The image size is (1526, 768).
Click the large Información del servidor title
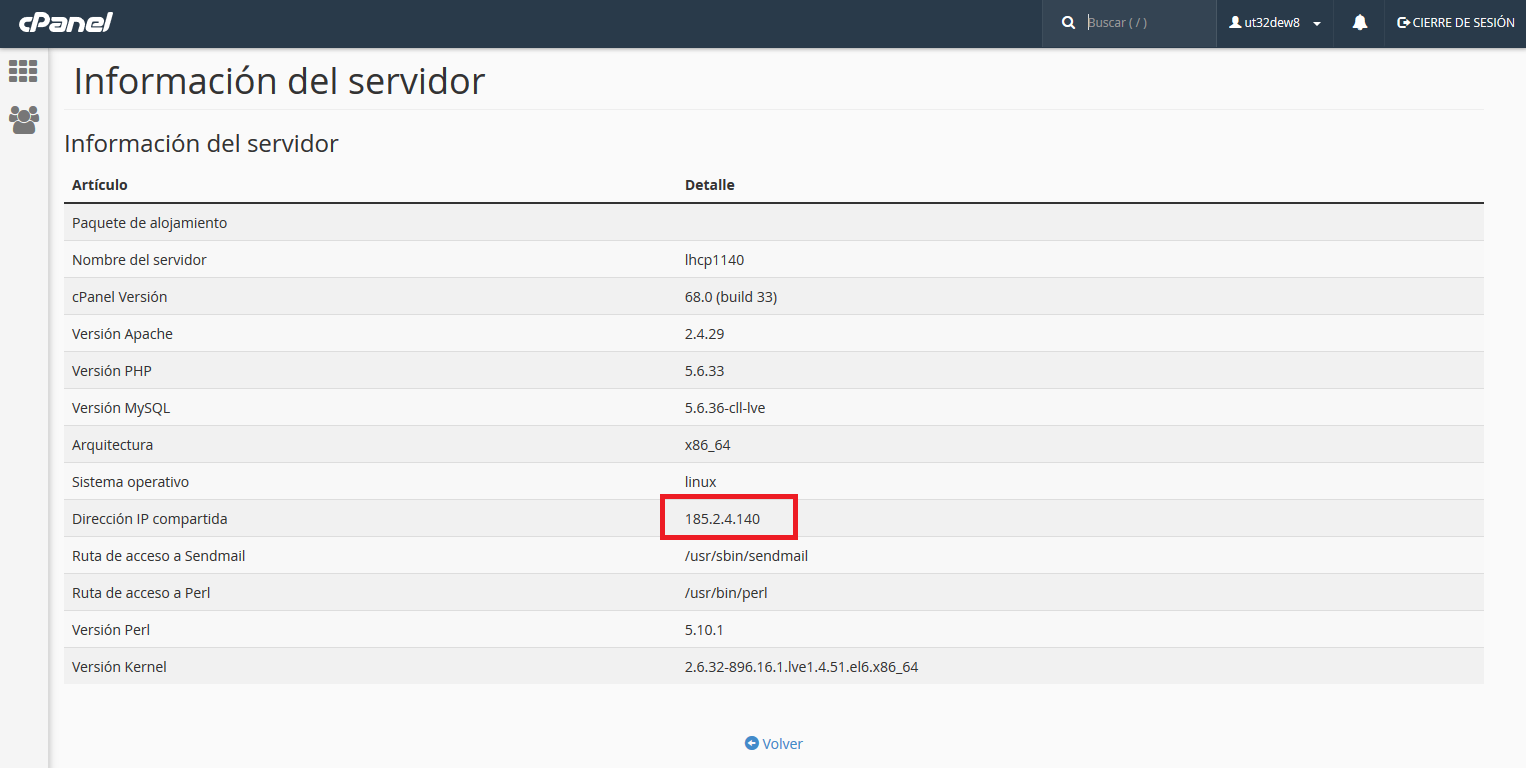click(279, 81)
